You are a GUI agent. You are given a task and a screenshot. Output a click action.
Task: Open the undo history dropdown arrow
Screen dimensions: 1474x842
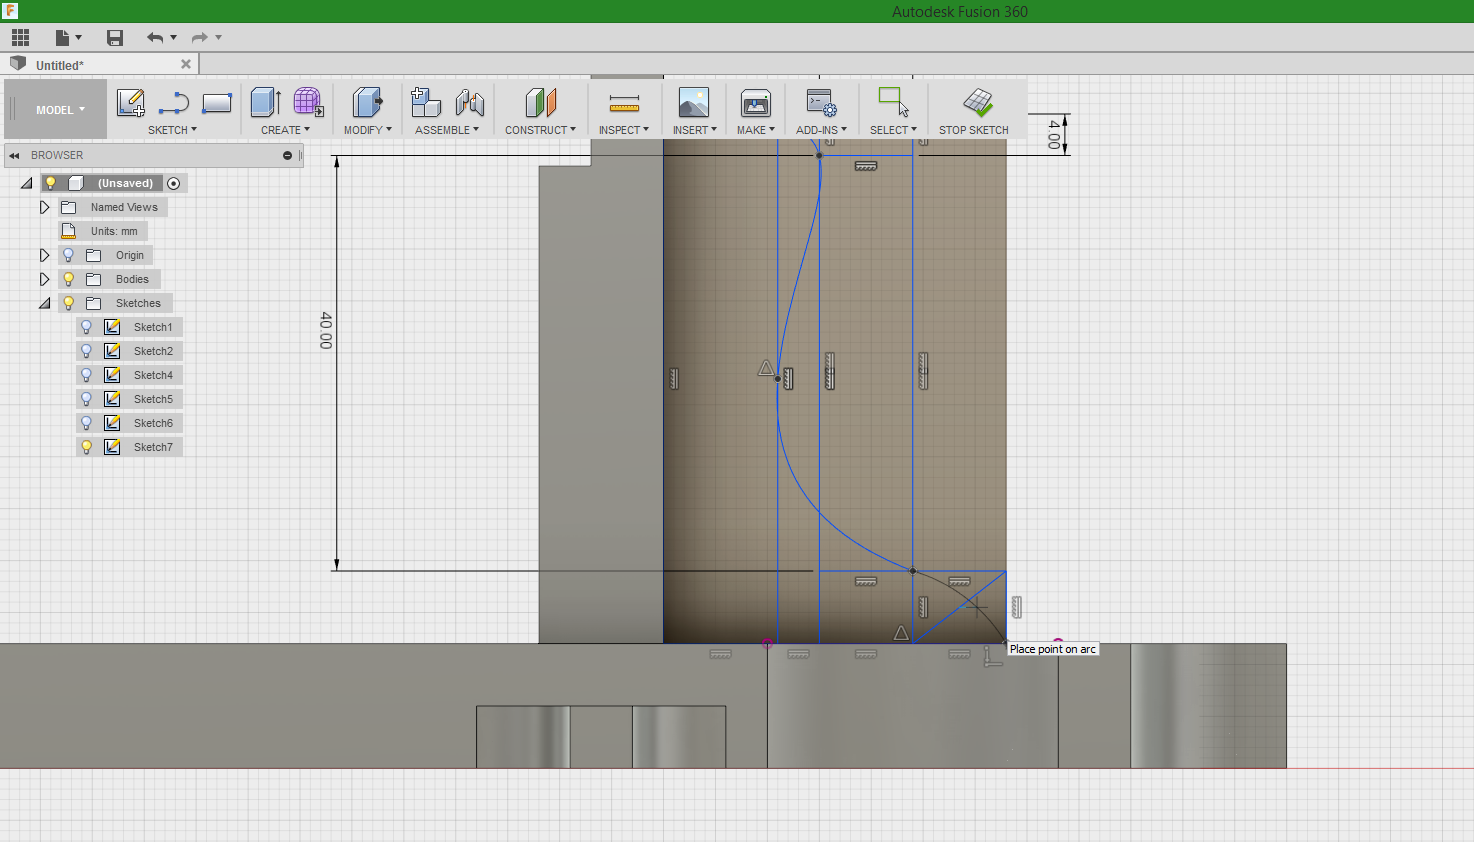174,38
